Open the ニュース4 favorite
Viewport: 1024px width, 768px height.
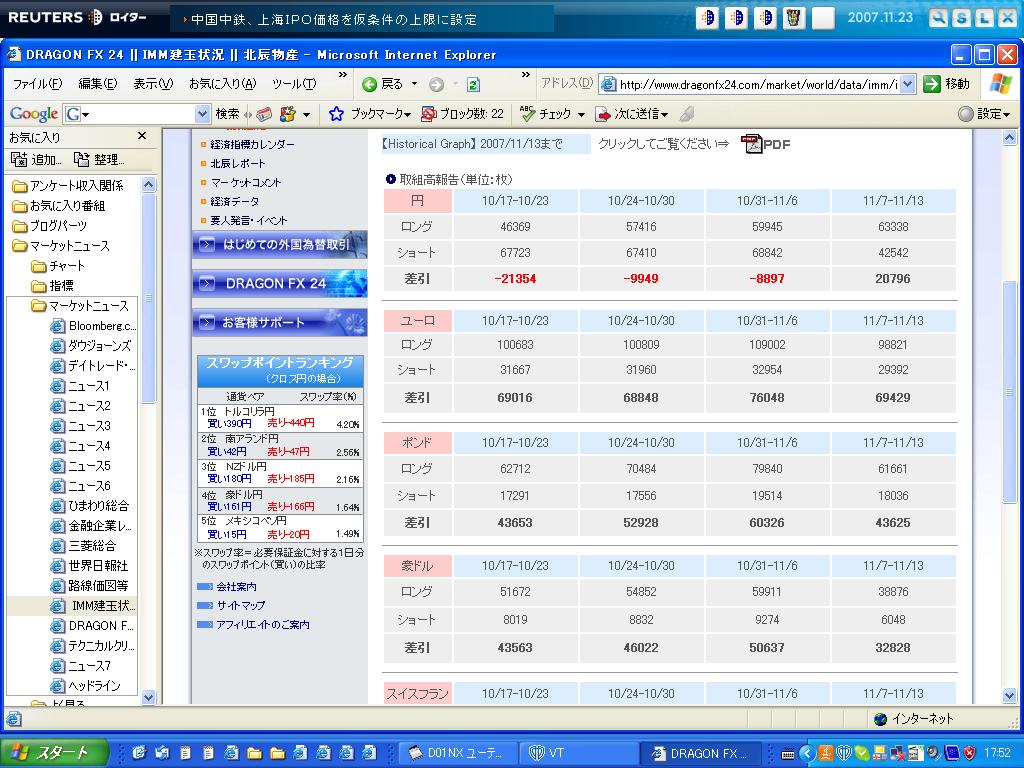(80, 445)
